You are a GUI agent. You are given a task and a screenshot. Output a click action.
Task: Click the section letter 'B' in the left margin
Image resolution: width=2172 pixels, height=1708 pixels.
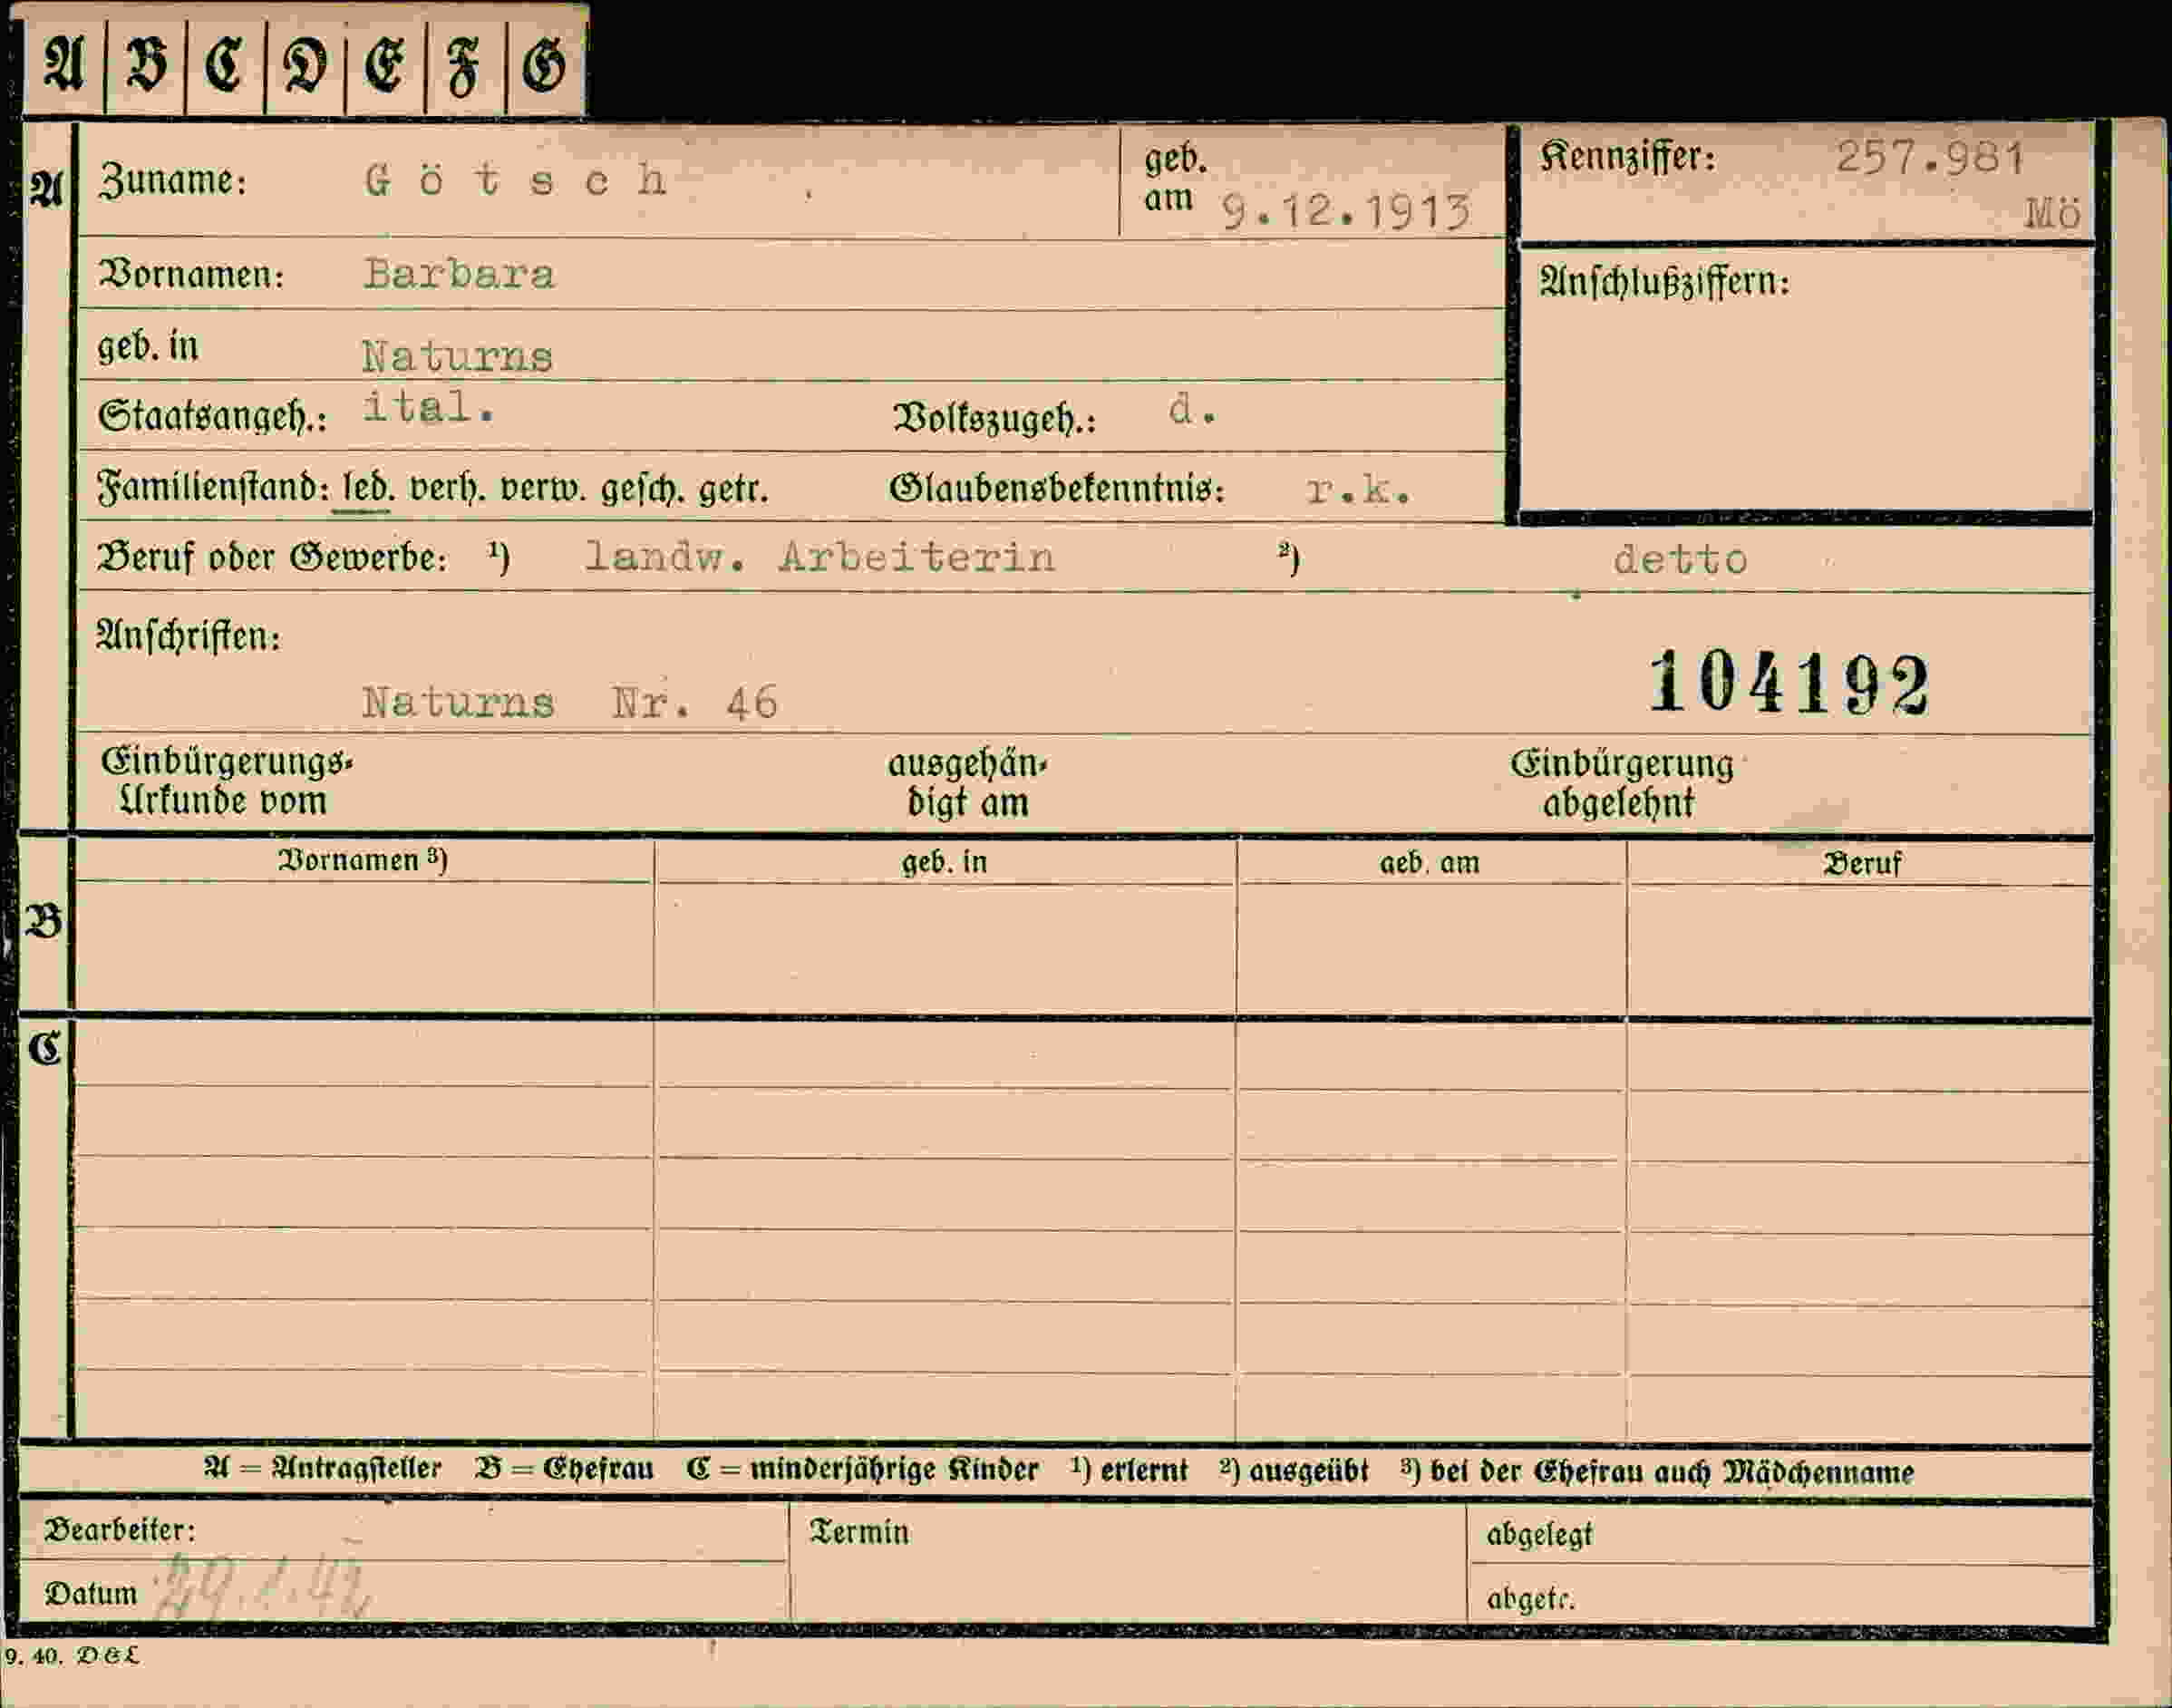pyautogui.click(x=43, y=921)
